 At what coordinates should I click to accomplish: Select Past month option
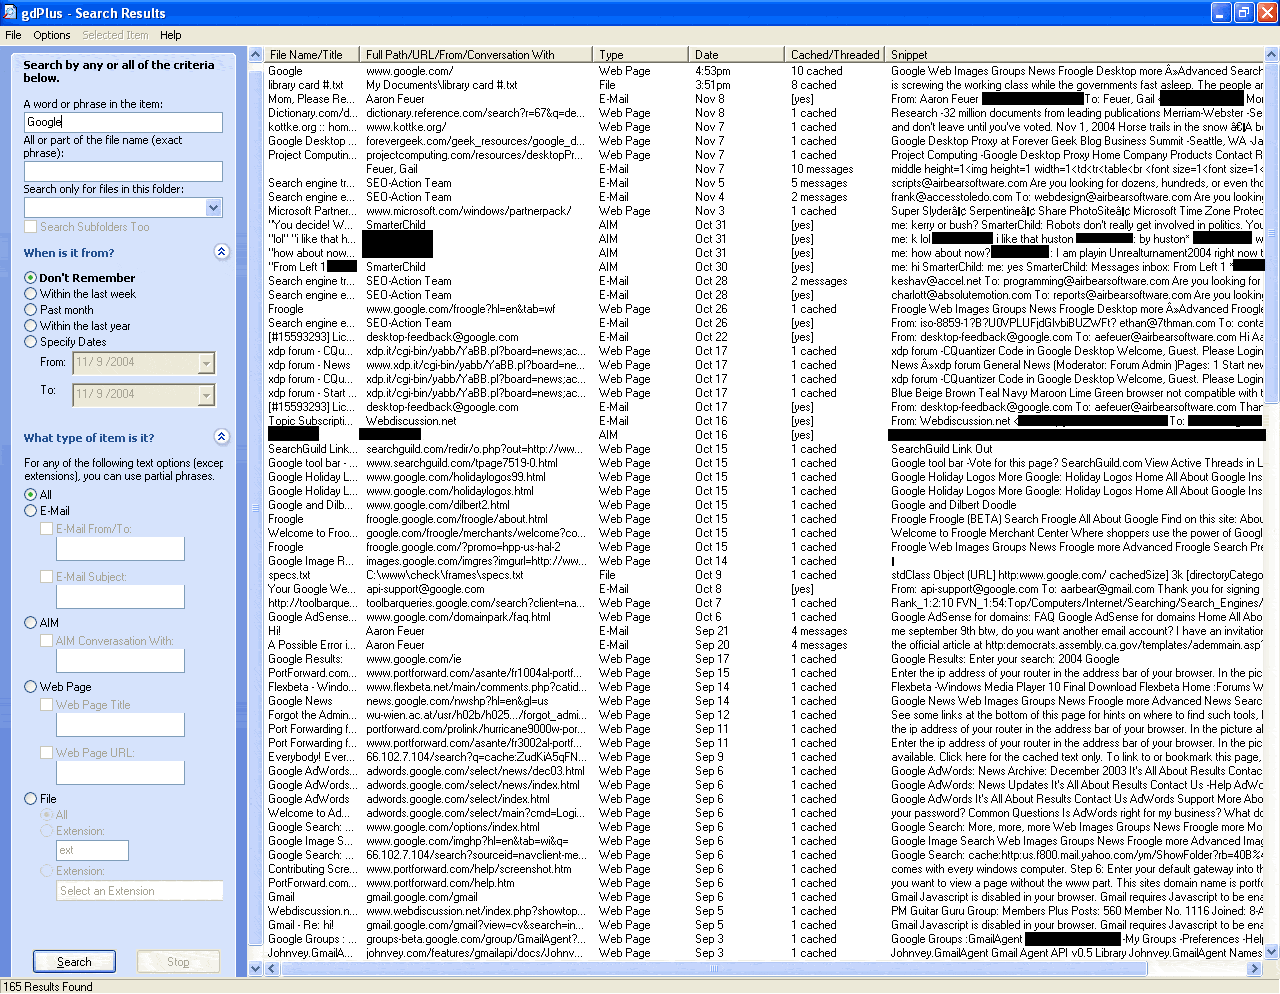click(30, 310)
